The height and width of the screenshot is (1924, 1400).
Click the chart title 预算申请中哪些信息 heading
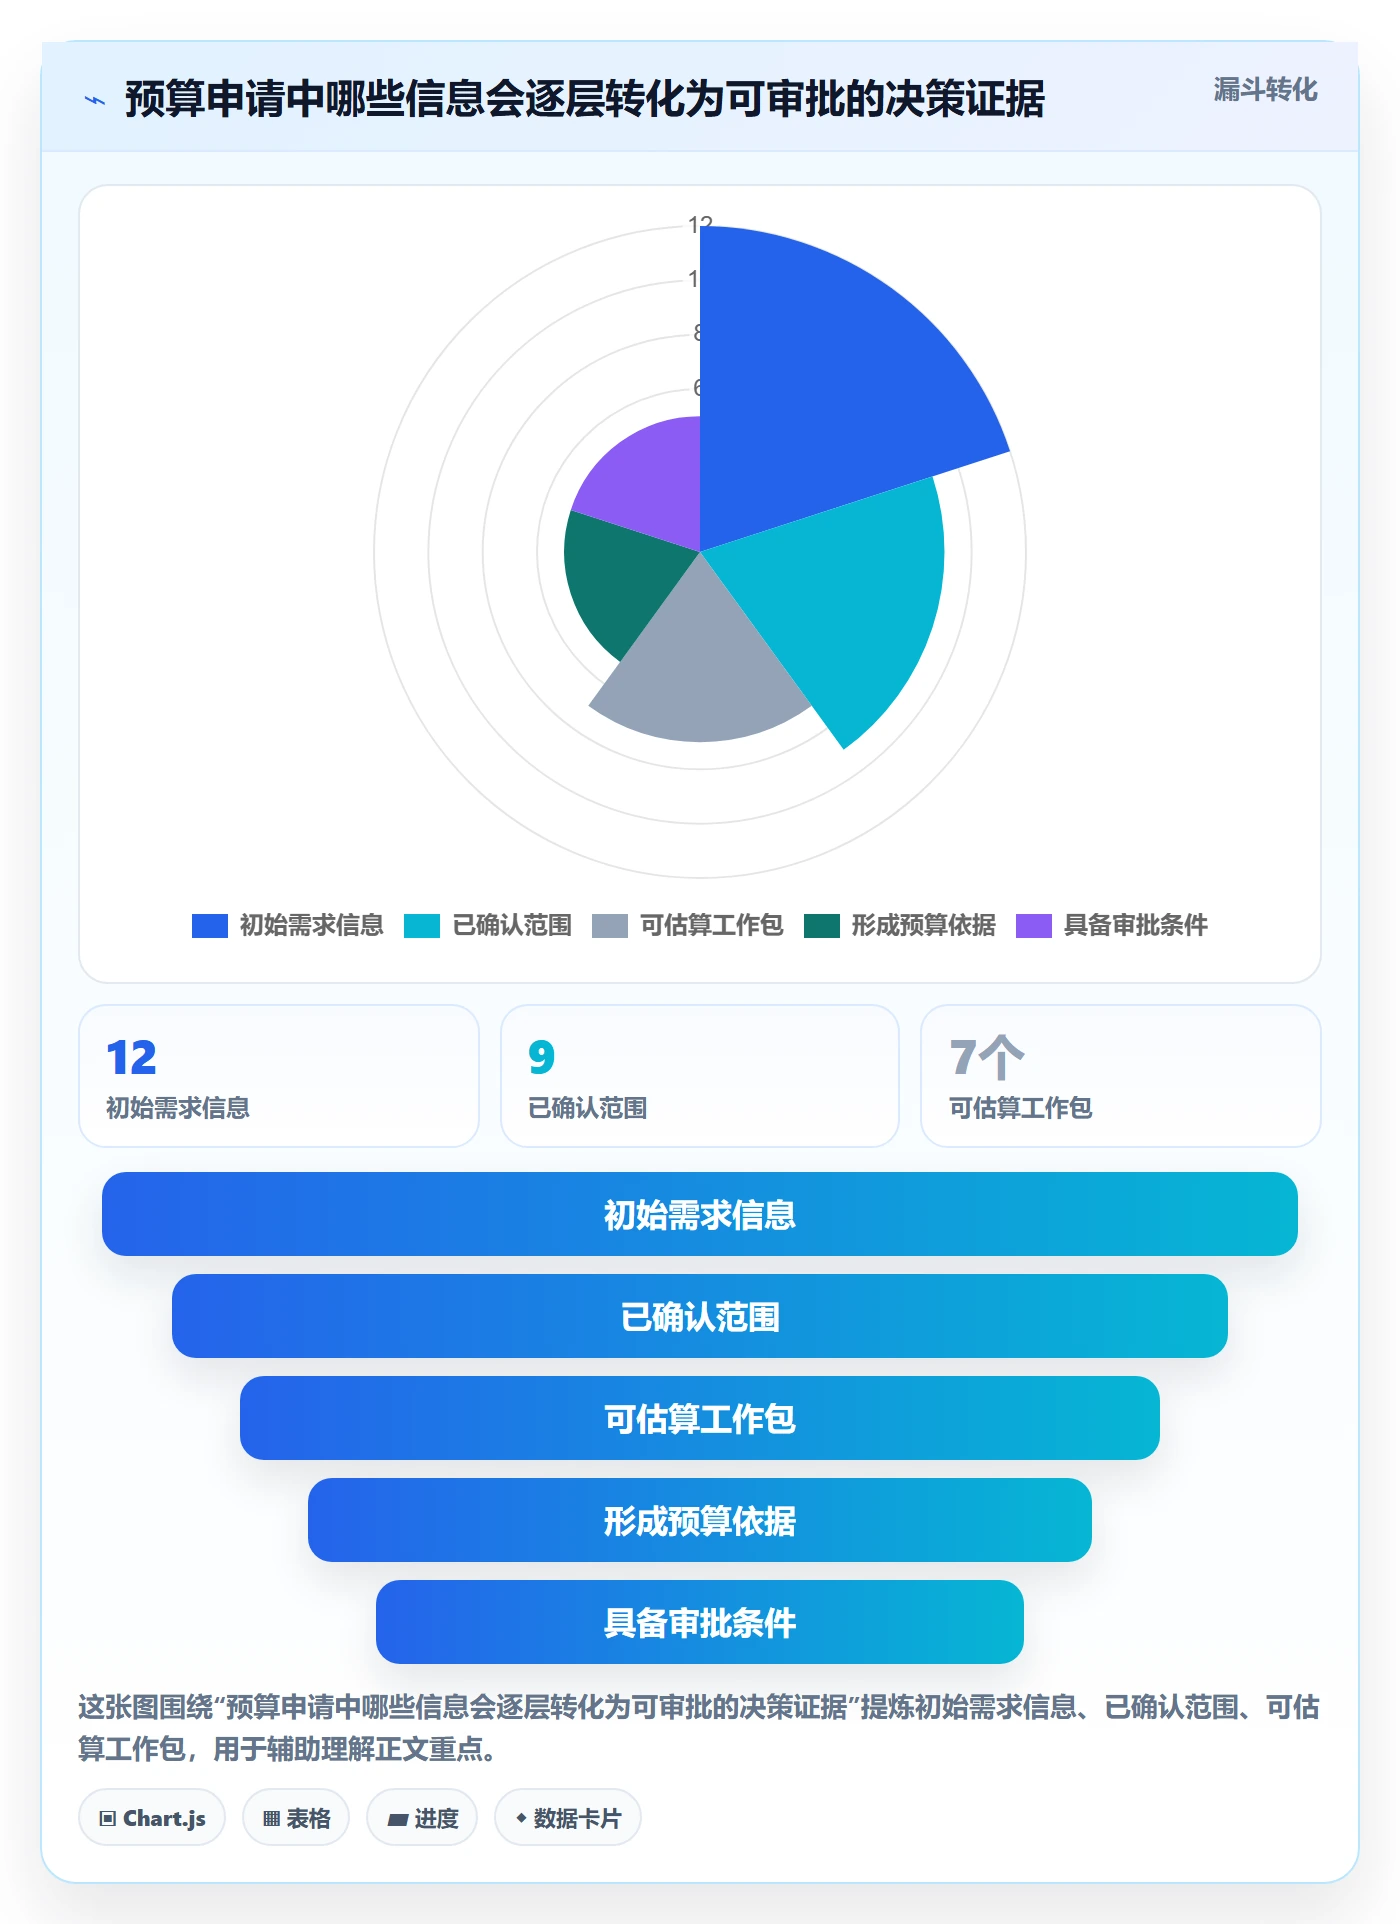click(x=584, y=99)
